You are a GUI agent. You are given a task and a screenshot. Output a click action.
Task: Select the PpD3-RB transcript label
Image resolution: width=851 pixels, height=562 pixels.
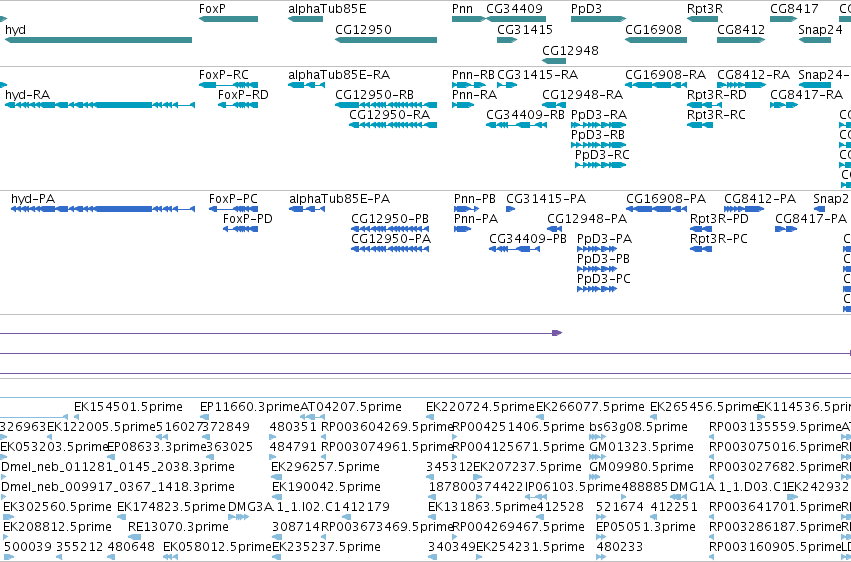[x=598, y=135]
